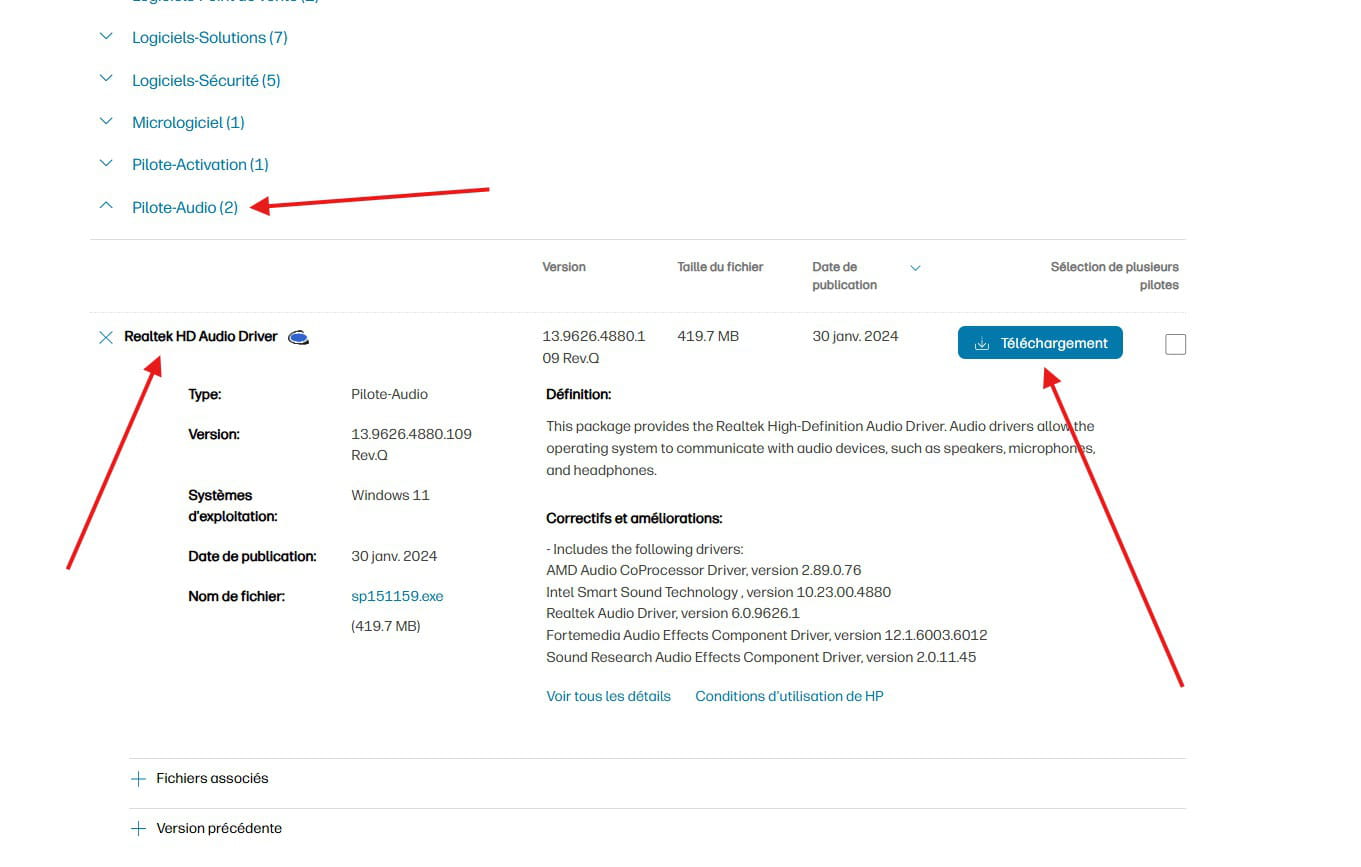Click the Realtek Audio Driver version 6.0.9626.1 line

pyautogui.click(x=673, y=613)
